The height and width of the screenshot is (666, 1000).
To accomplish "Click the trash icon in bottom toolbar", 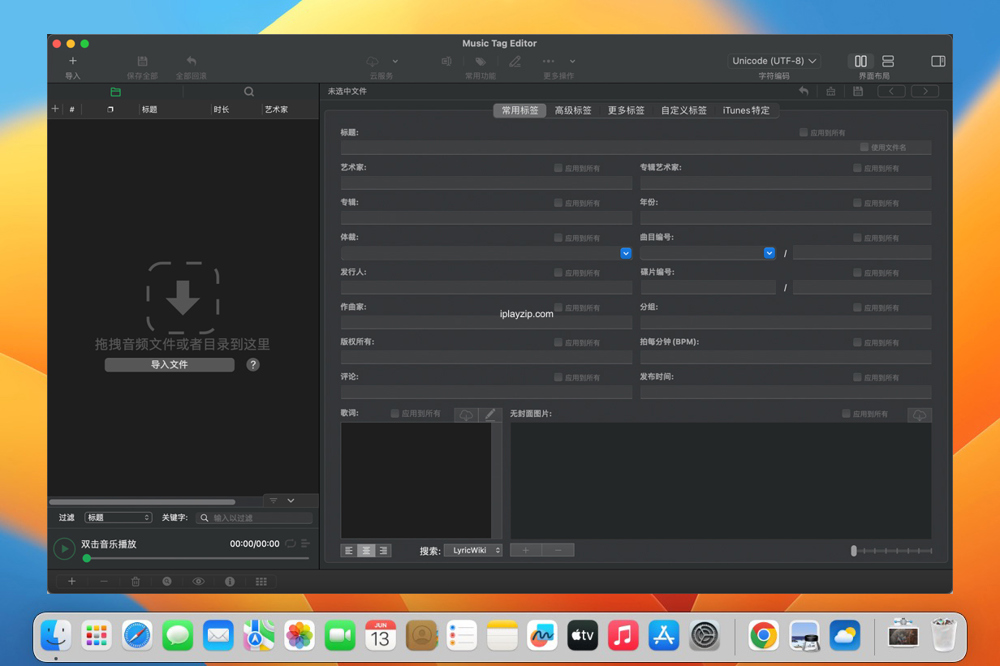I will [135, 581].
